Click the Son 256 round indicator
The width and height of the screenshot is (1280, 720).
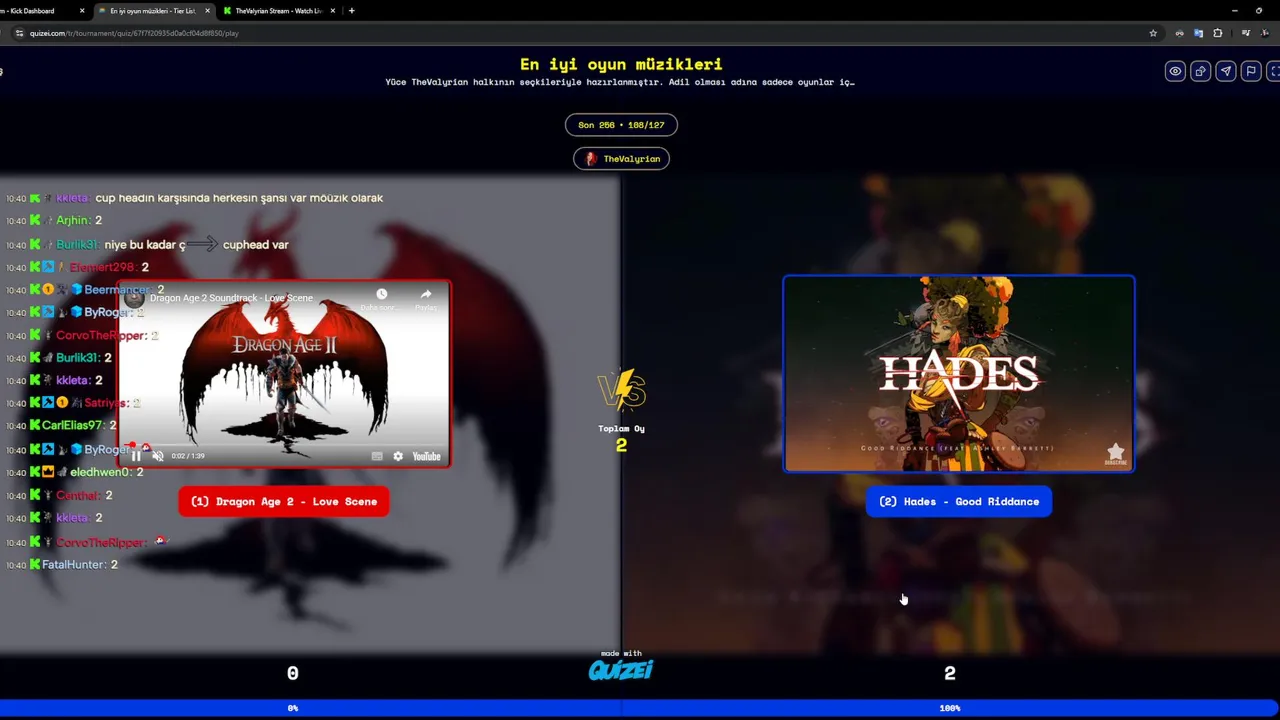[x=621, y=125]
